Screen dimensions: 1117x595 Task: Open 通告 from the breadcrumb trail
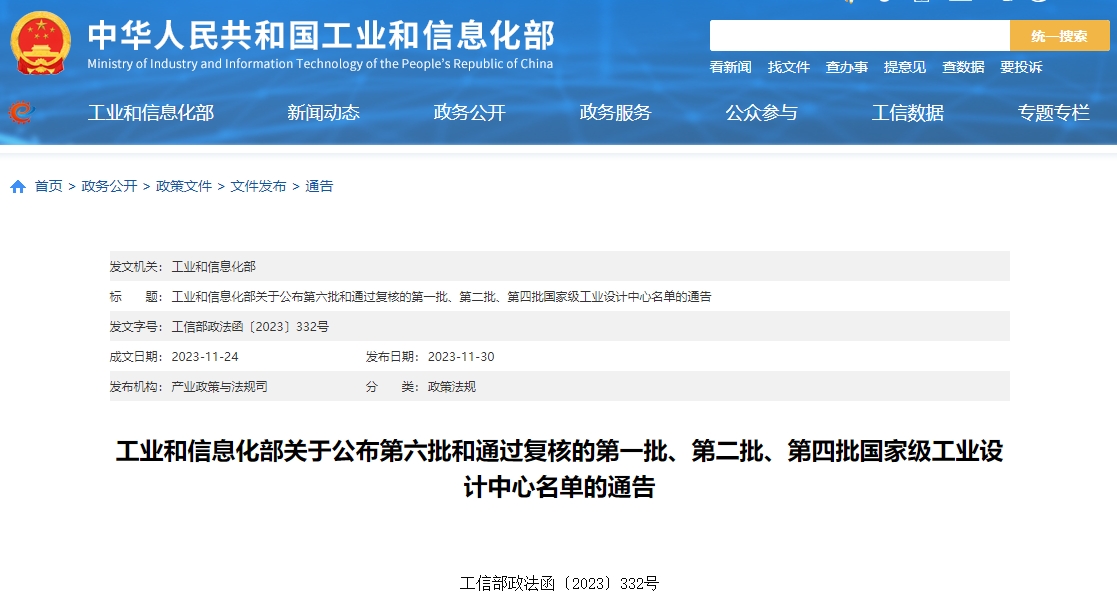(320, 186)
